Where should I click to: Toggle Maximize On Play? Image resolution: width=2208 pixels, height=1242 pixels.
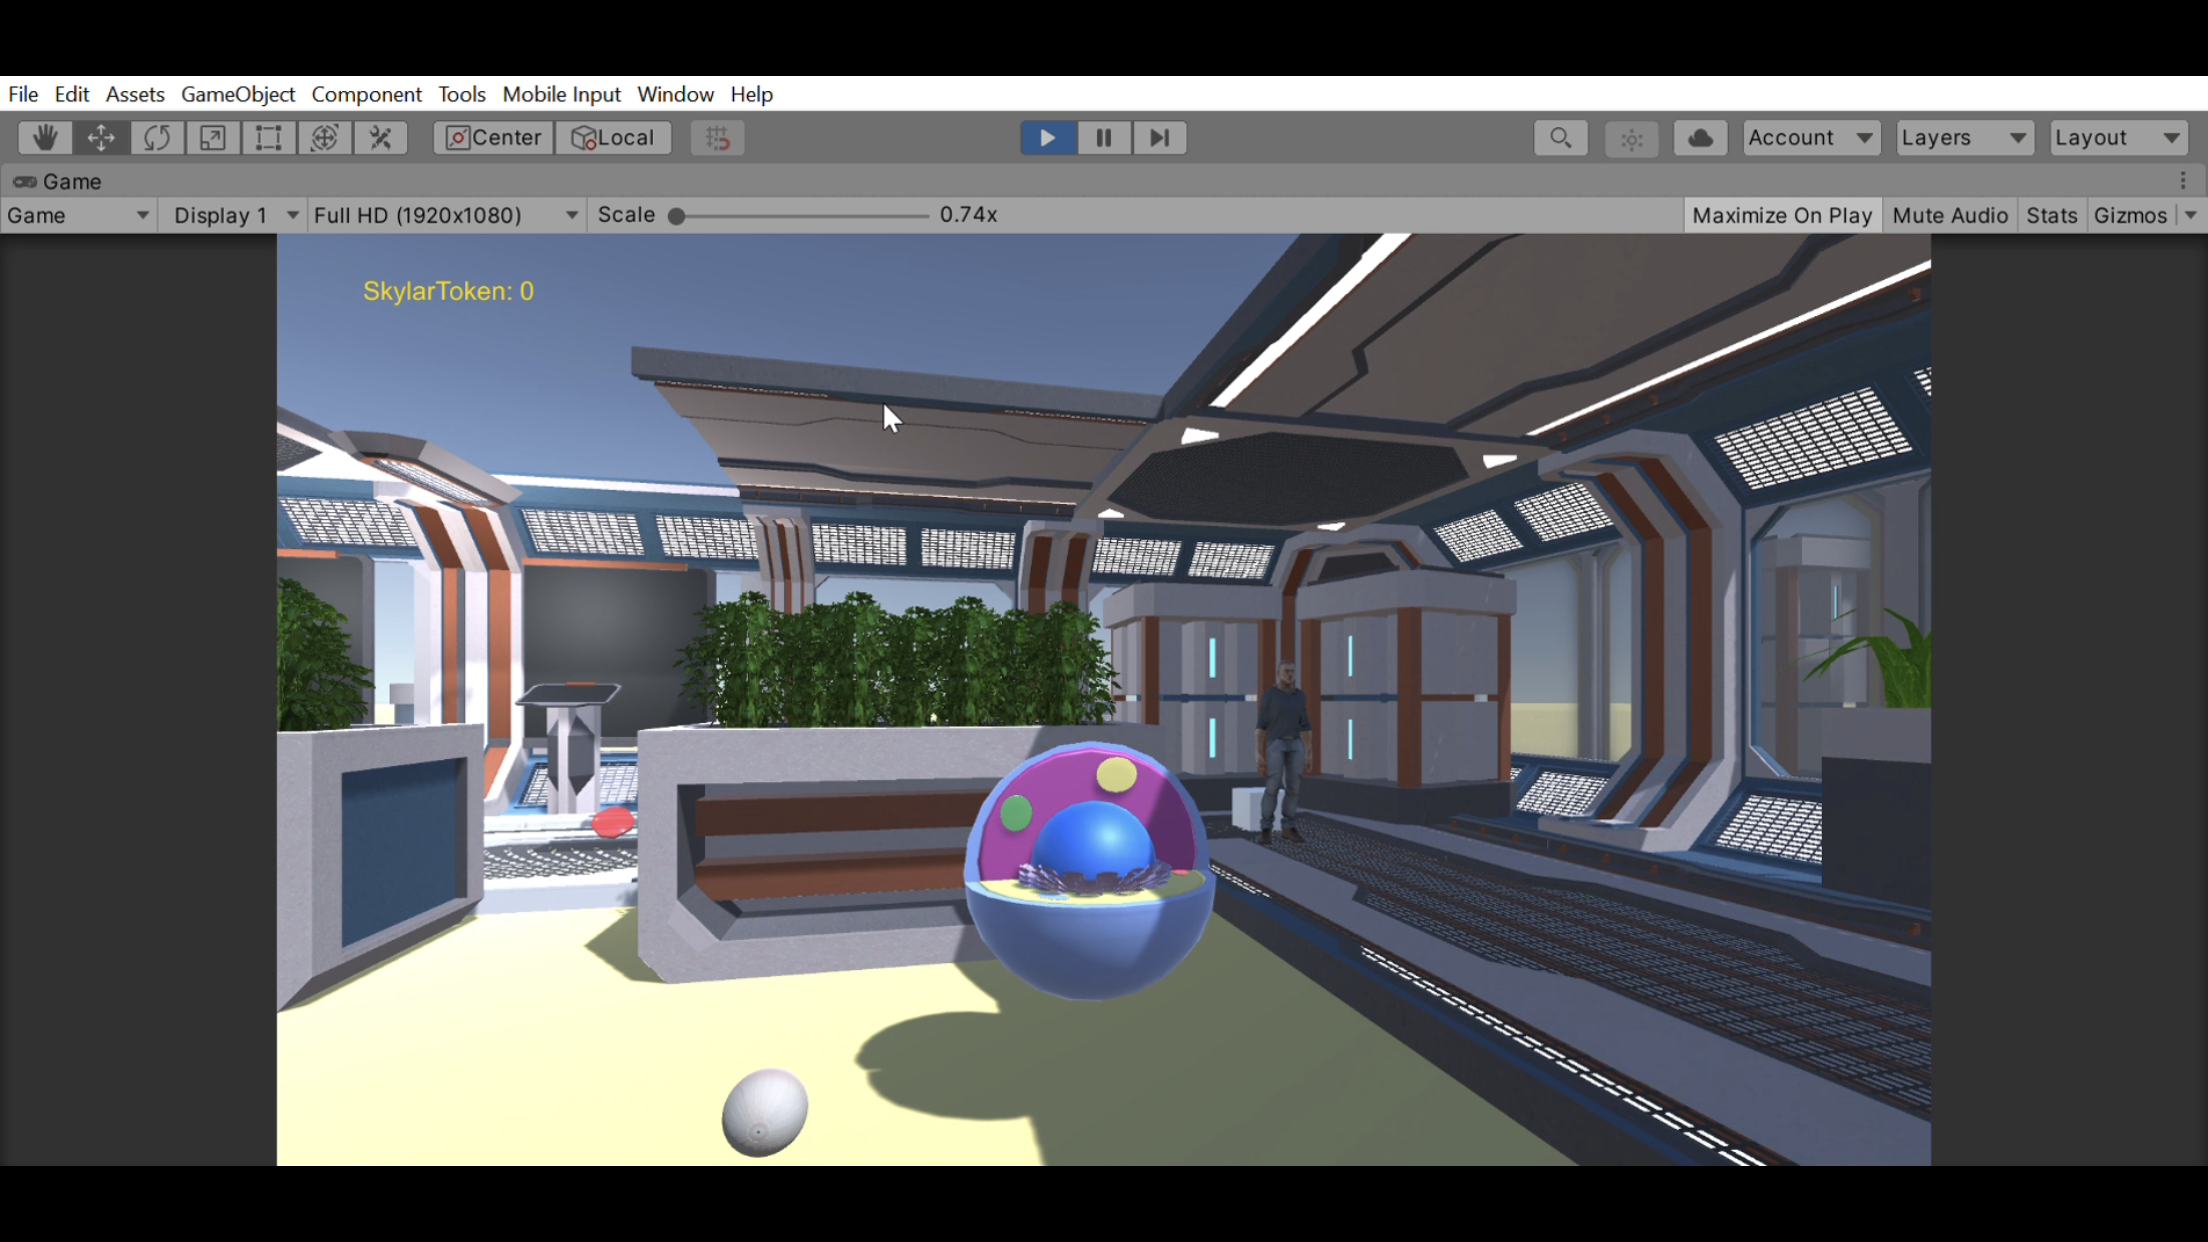[1781, 215]
